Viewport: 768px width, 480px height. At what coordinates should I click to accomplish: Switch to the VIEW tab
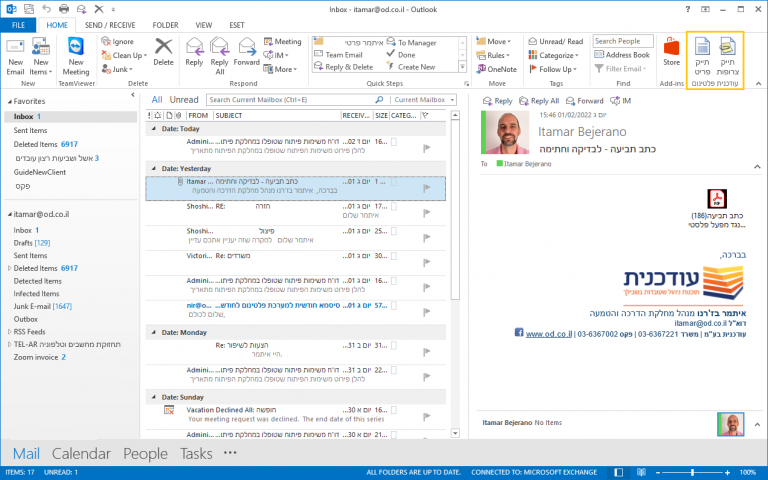[204, 25]
